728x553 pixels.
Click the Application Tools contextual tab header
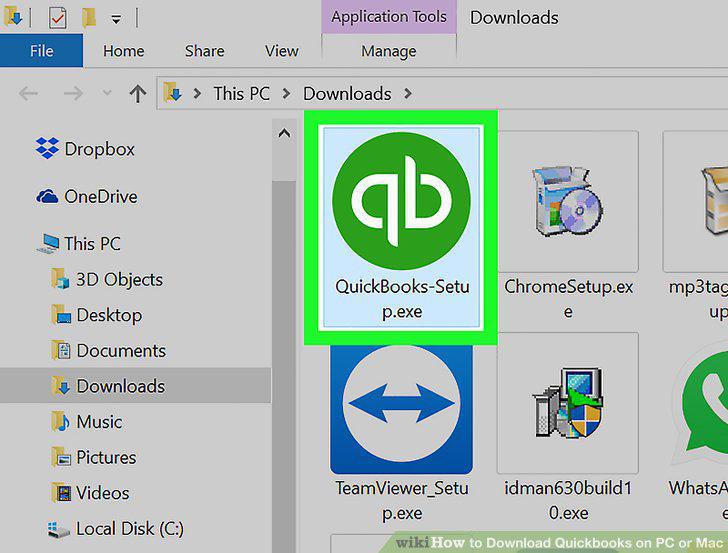coord(389,17)
